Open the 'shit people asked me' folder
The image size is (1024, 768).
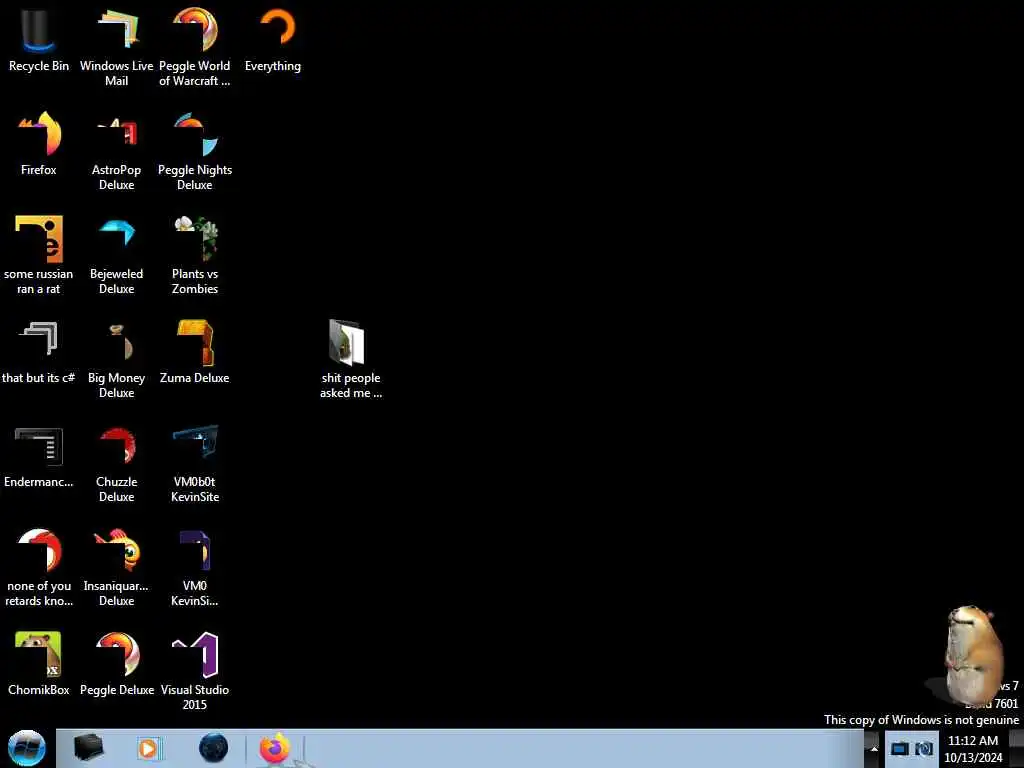pos(351,359)
